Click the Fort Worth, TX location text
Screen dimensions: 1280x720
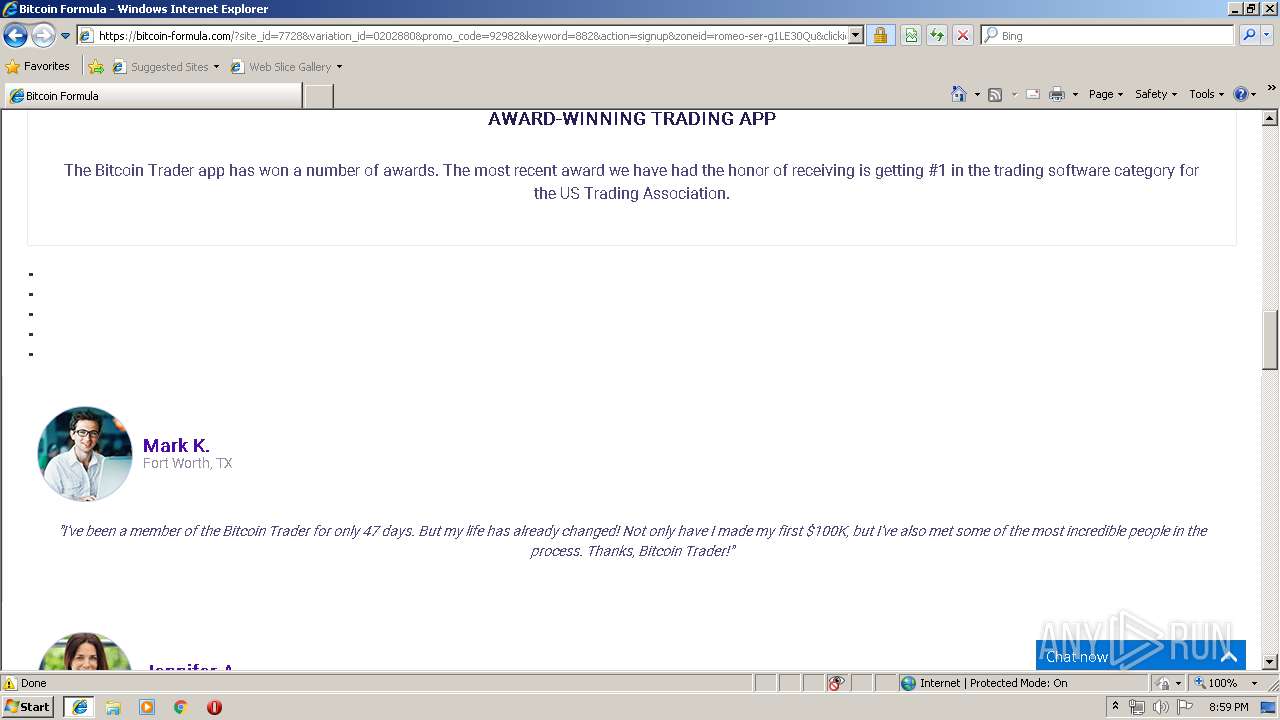pos(187,463)
